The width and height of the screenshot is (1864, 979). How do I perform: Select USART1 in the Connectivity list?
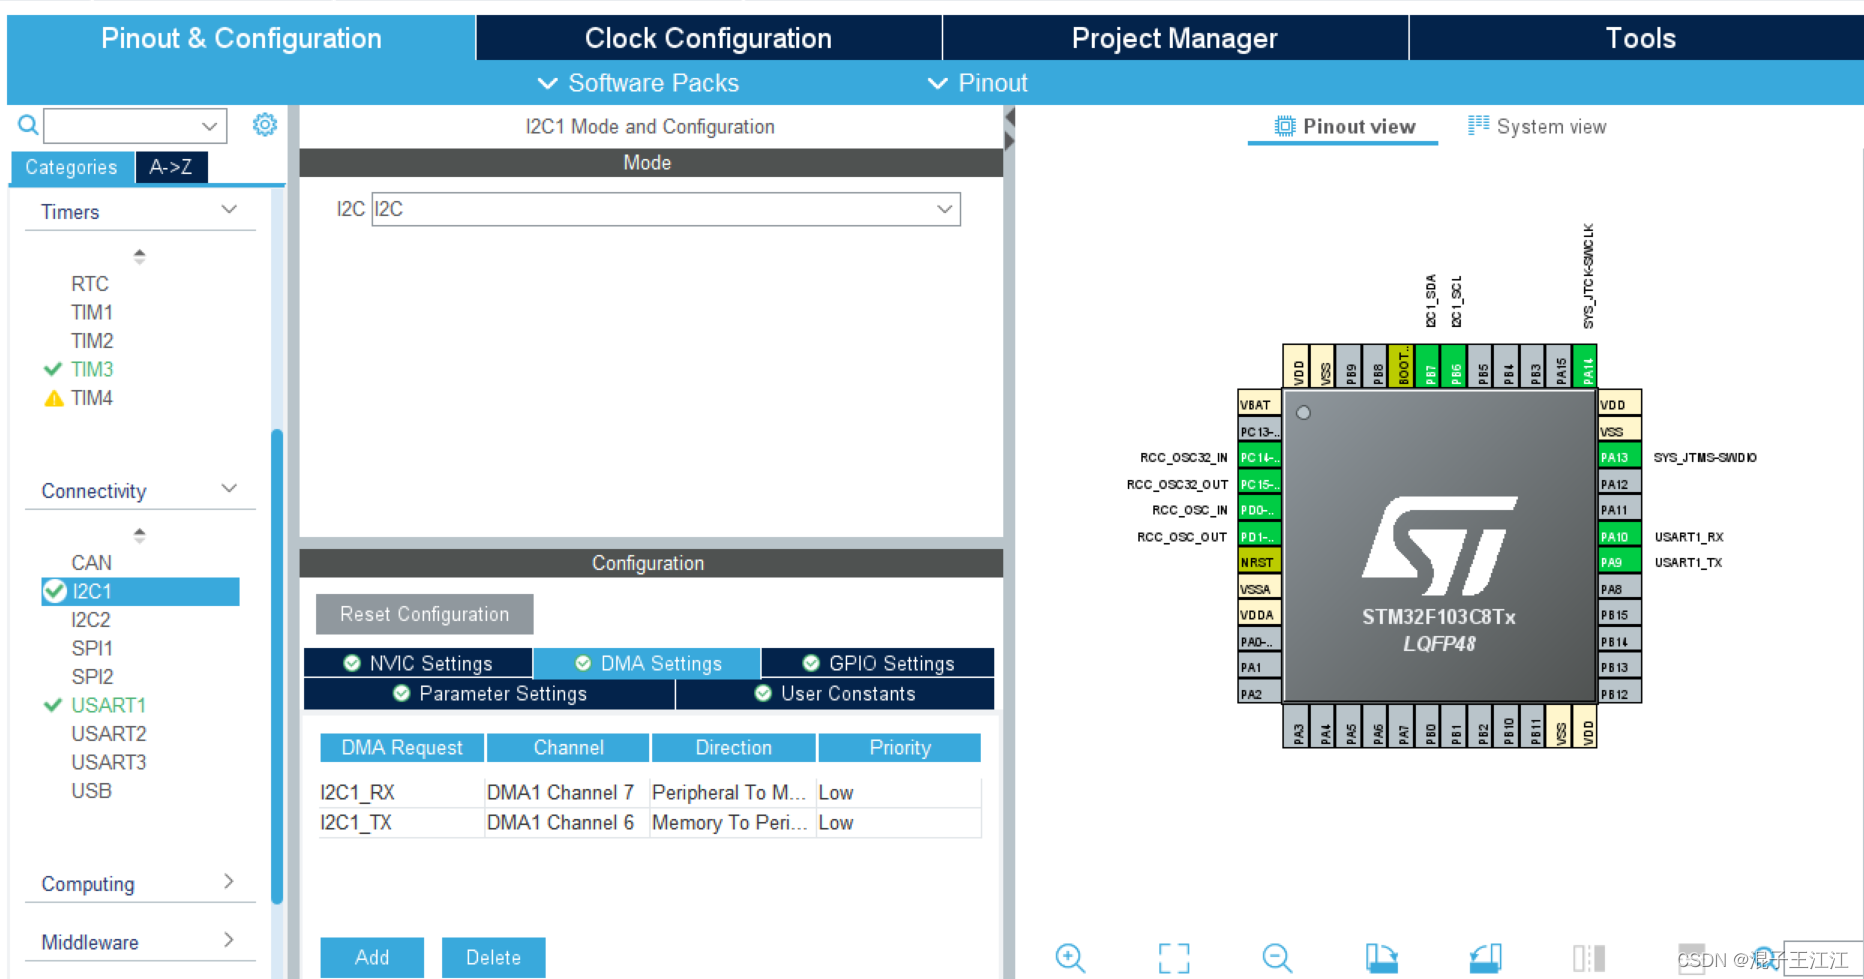[108, 705]
